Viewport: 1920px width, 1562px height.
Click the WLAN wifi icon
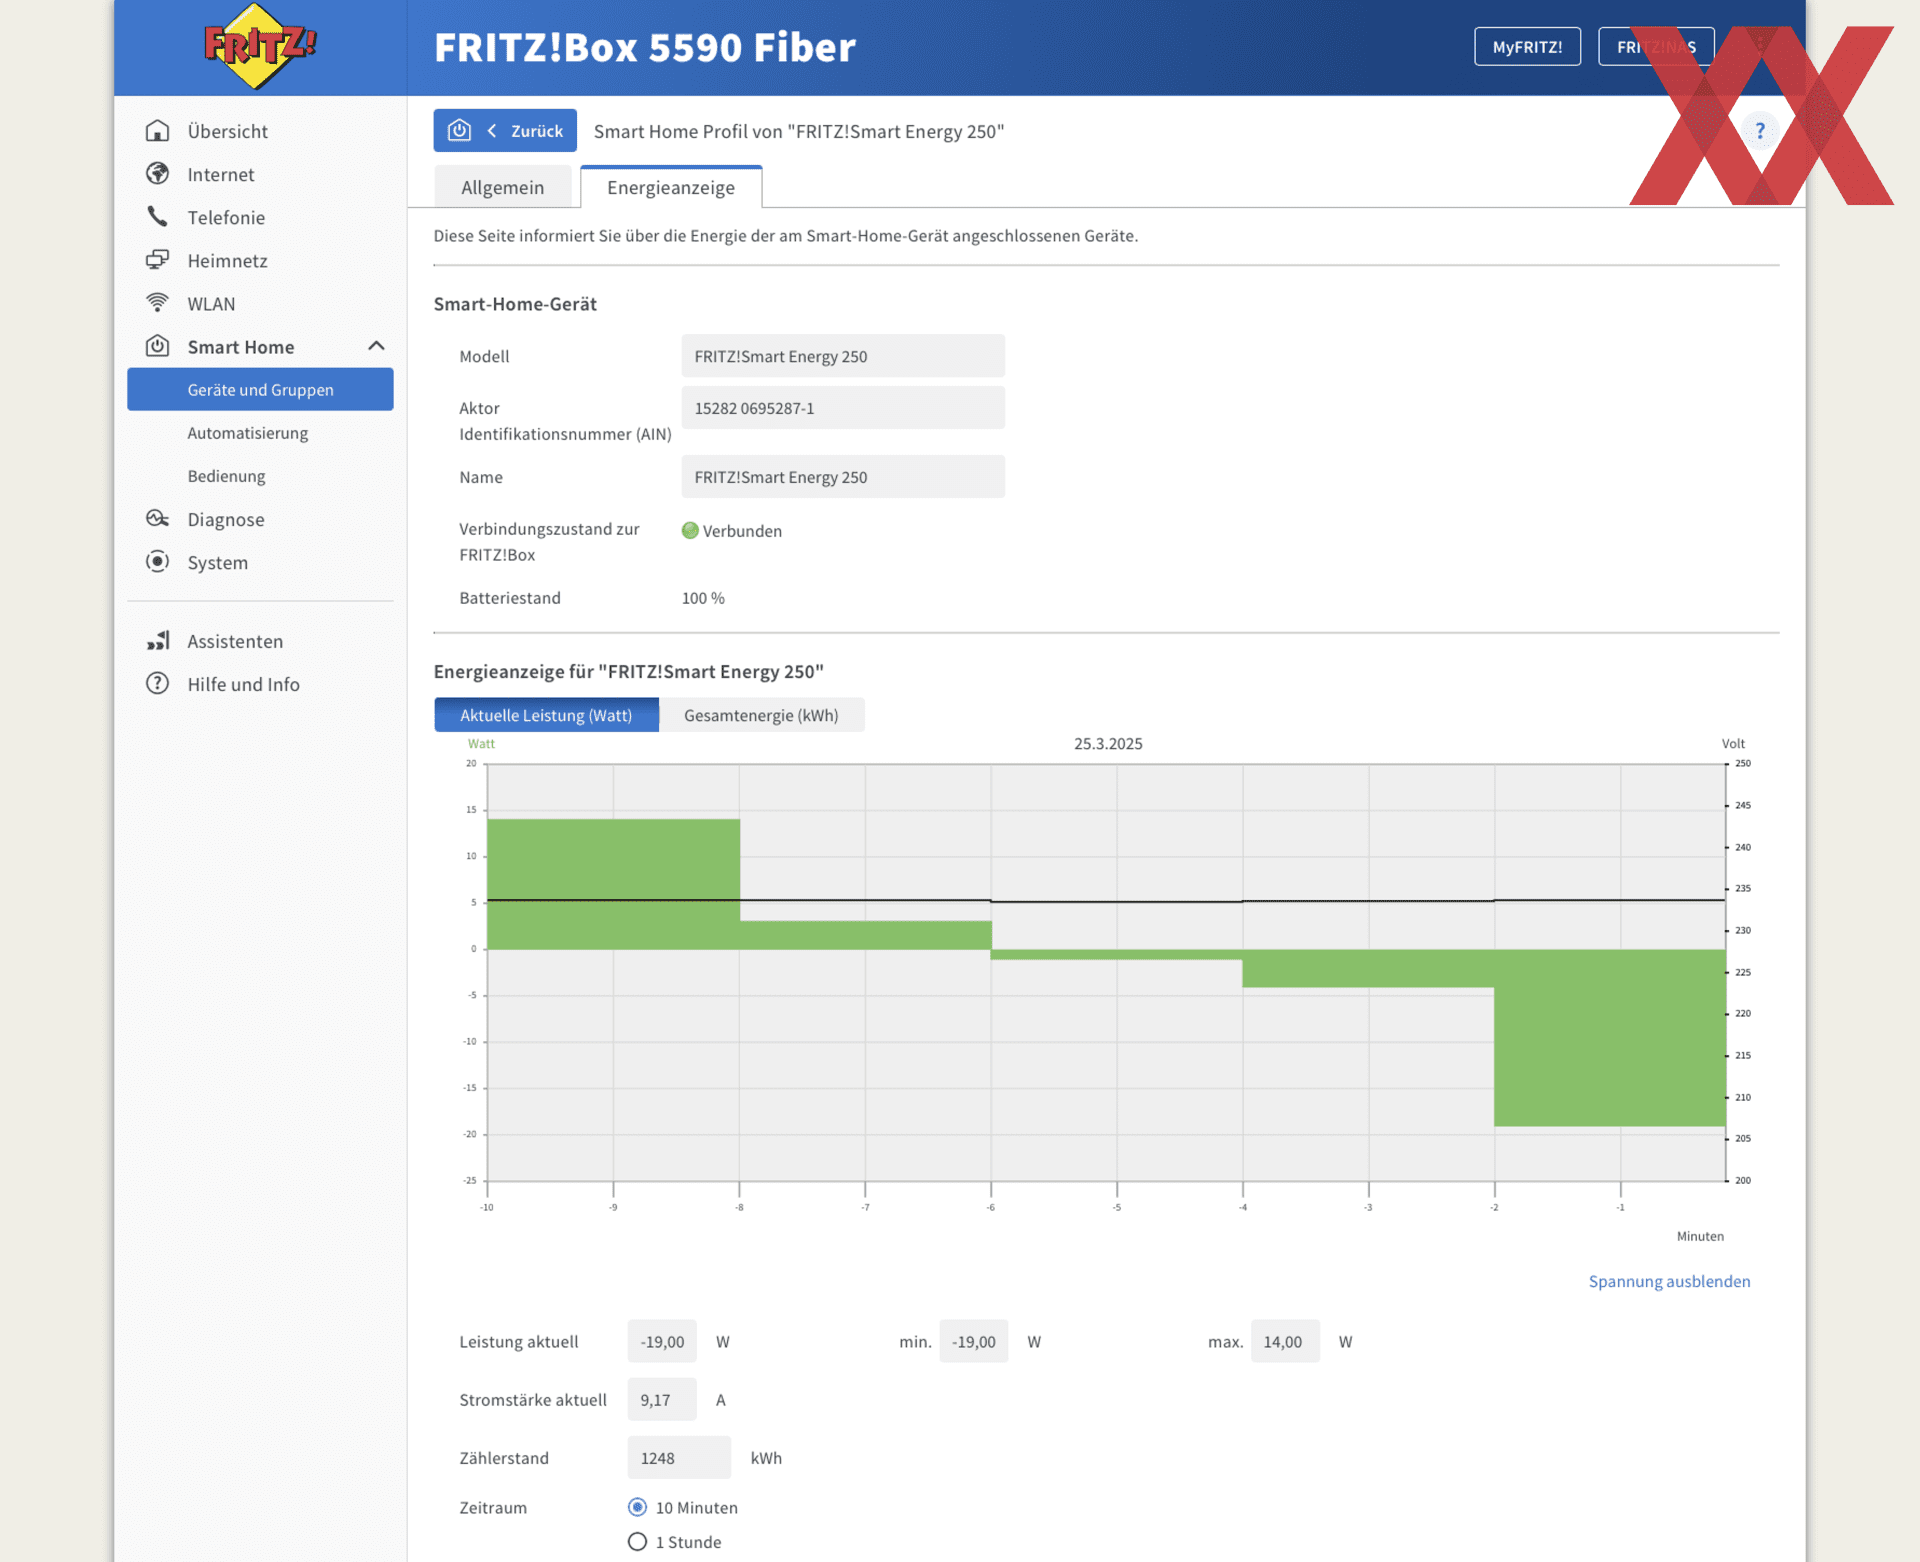[x=157, y=303]
